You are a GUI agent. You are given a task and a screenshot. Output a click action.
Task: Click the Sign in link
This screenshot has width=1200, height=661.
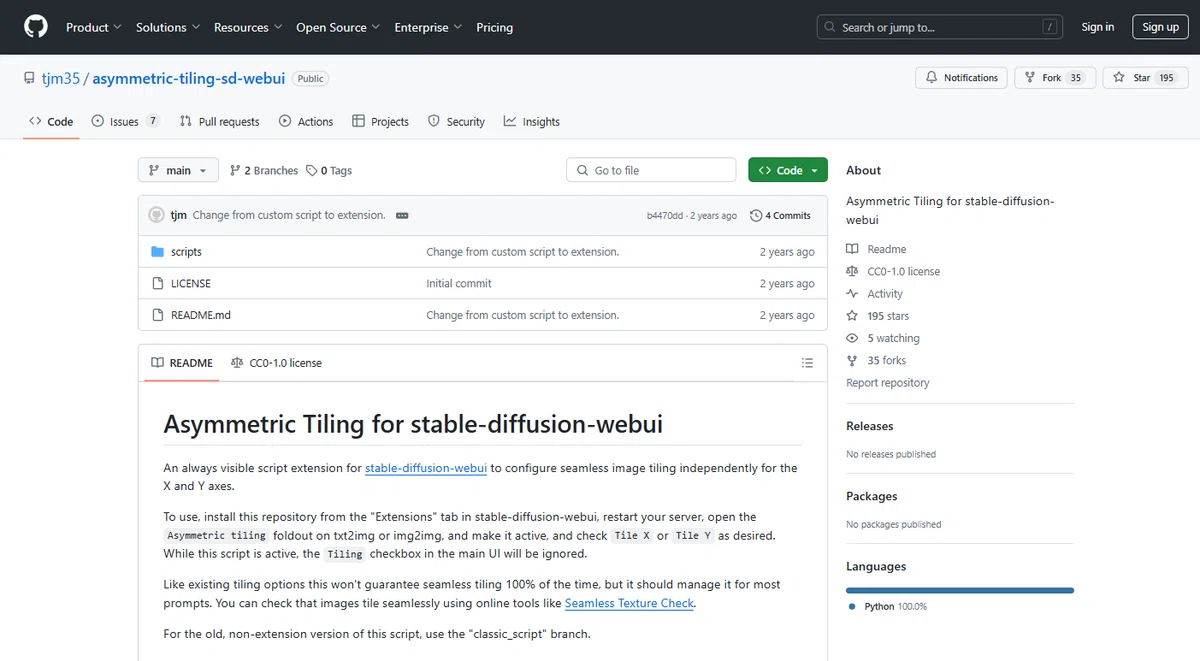coord(1098,27)
